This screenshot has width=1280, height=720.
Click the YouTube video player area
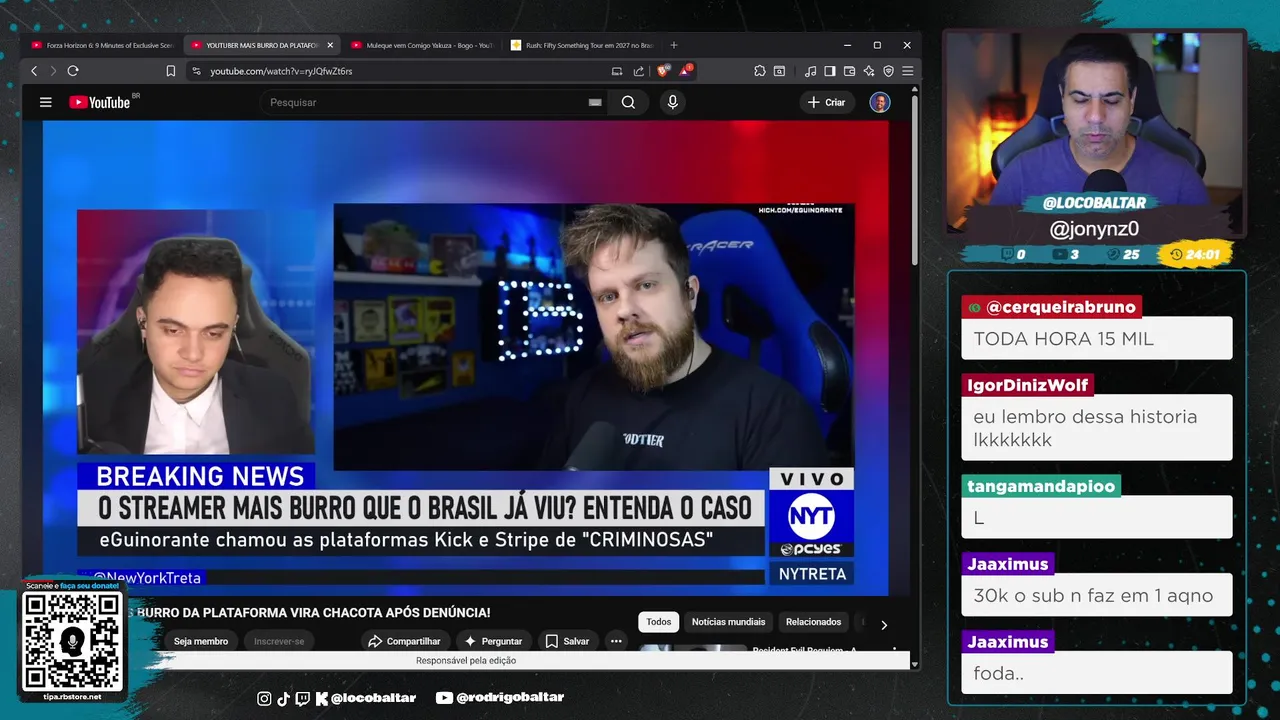[x=465, y=358]
